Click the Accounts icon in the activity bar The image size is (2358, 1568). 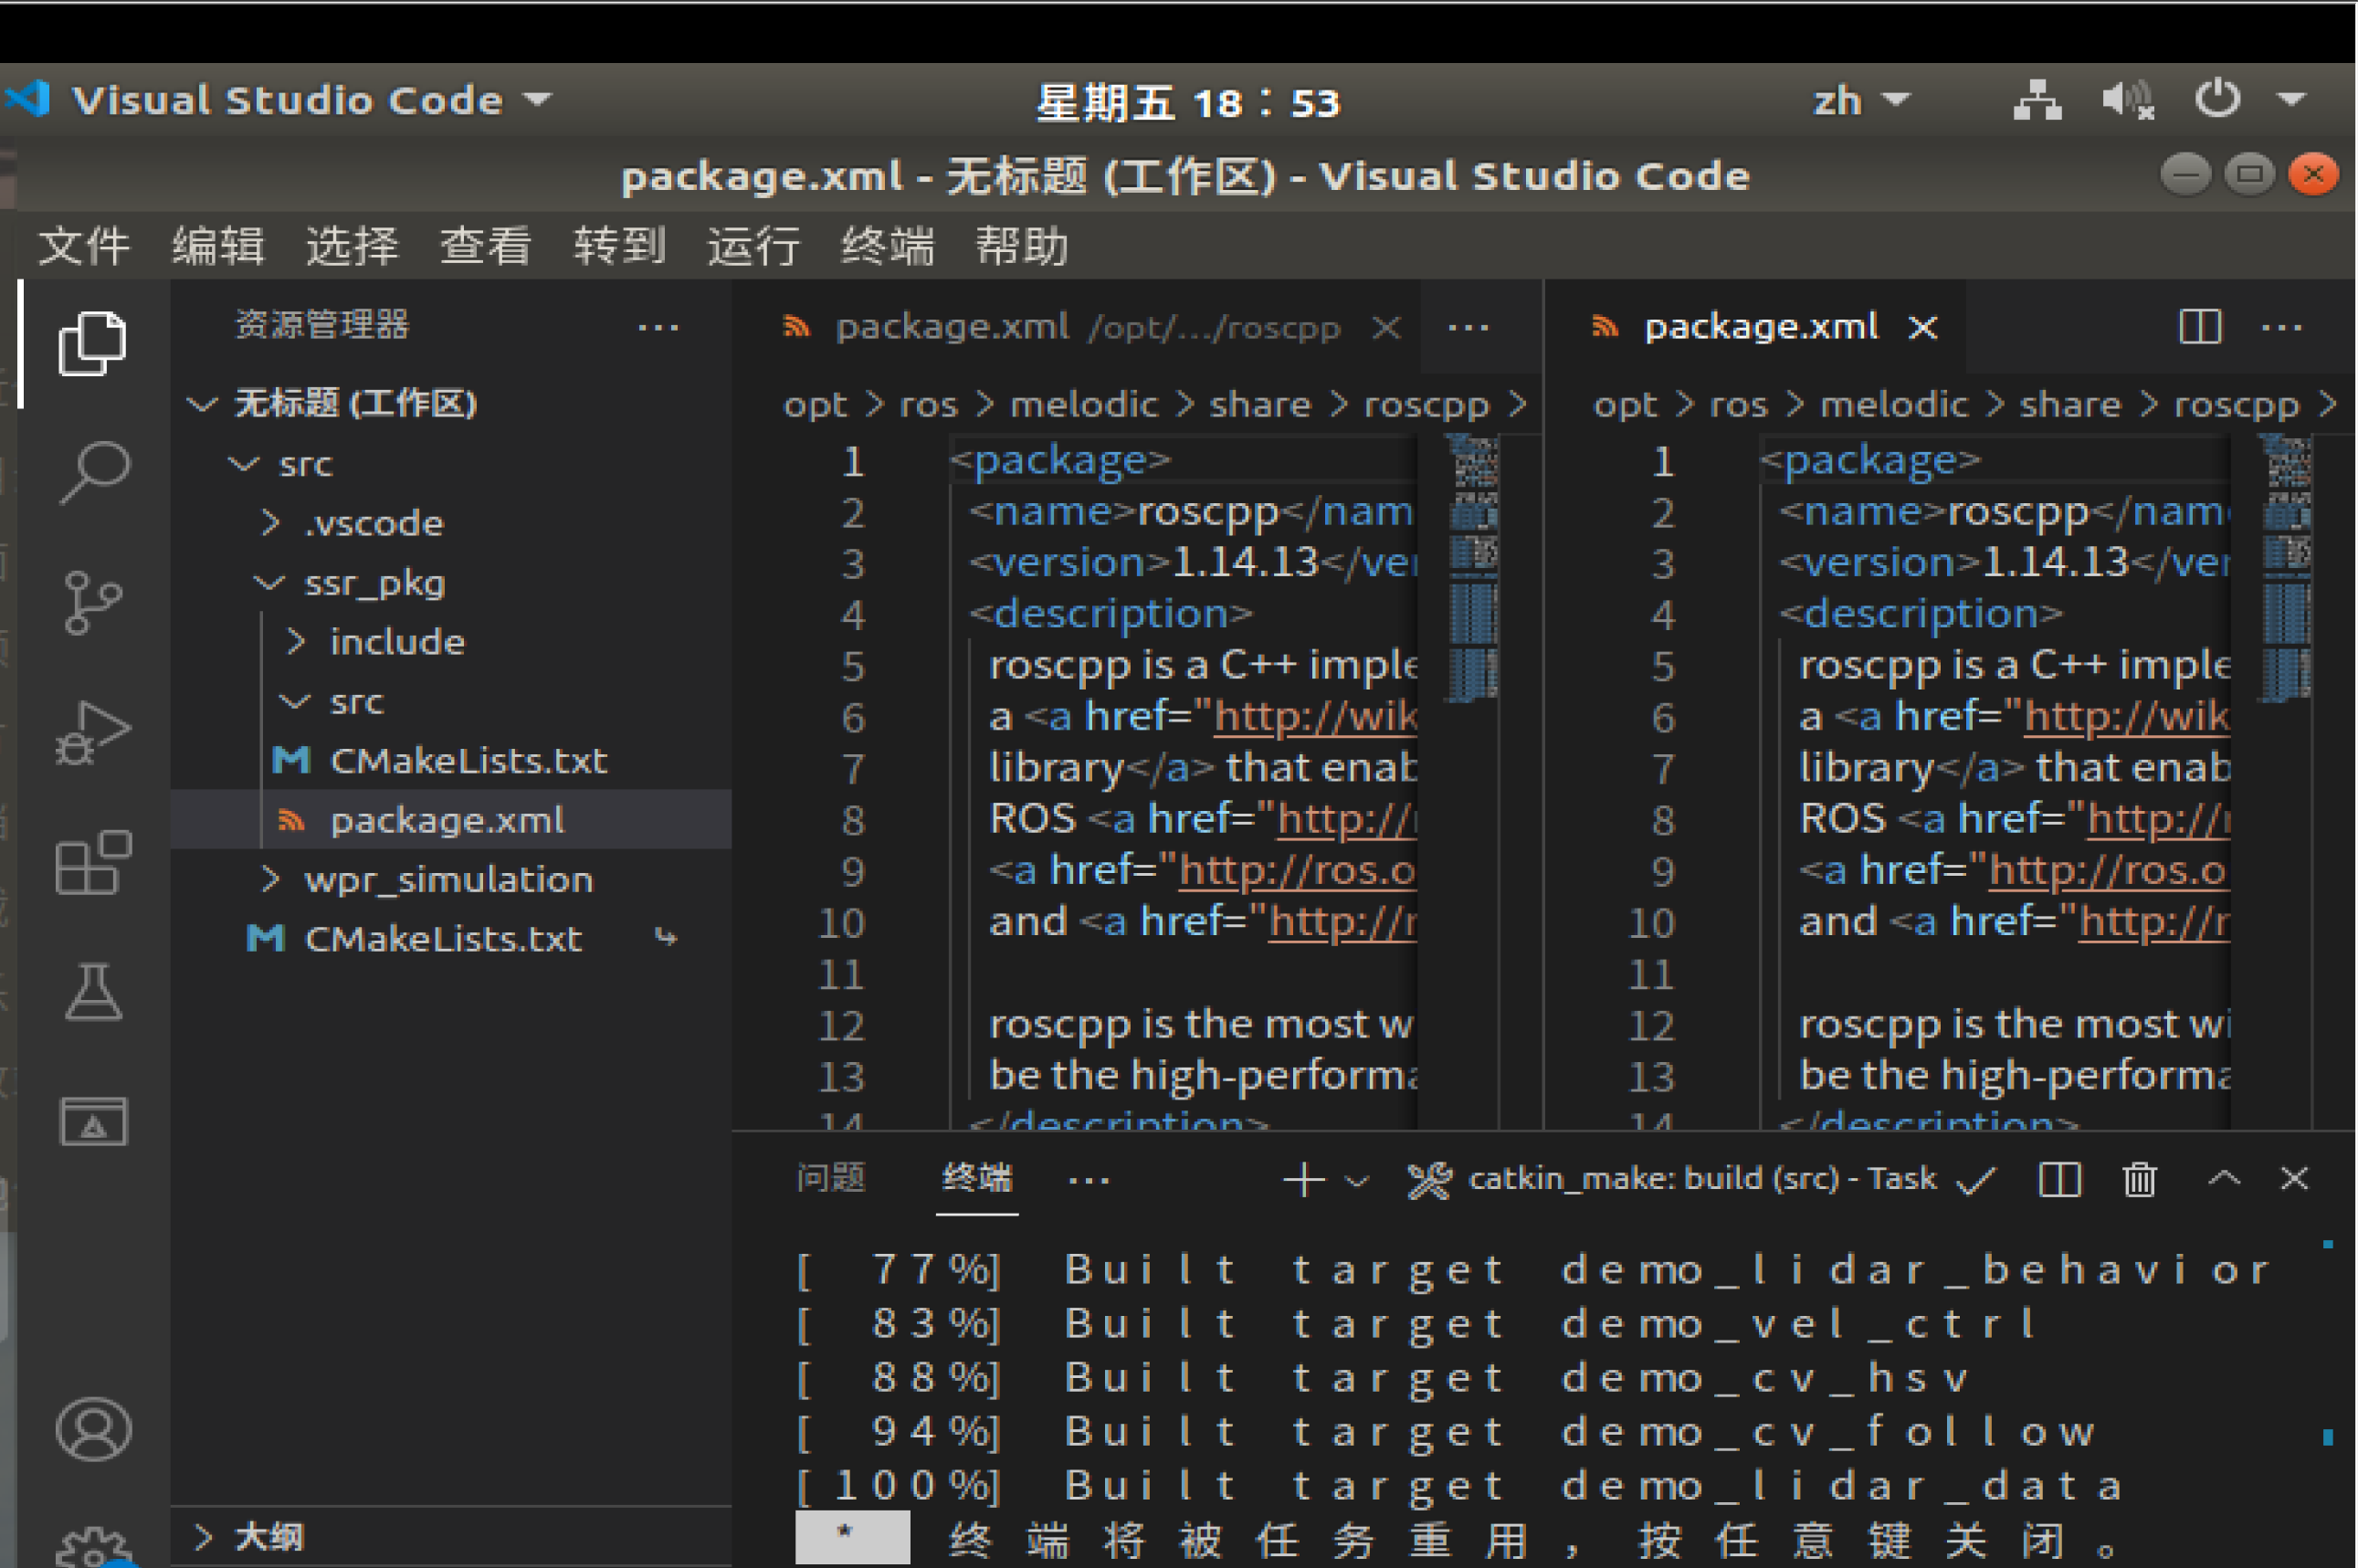pos(93,1430)
